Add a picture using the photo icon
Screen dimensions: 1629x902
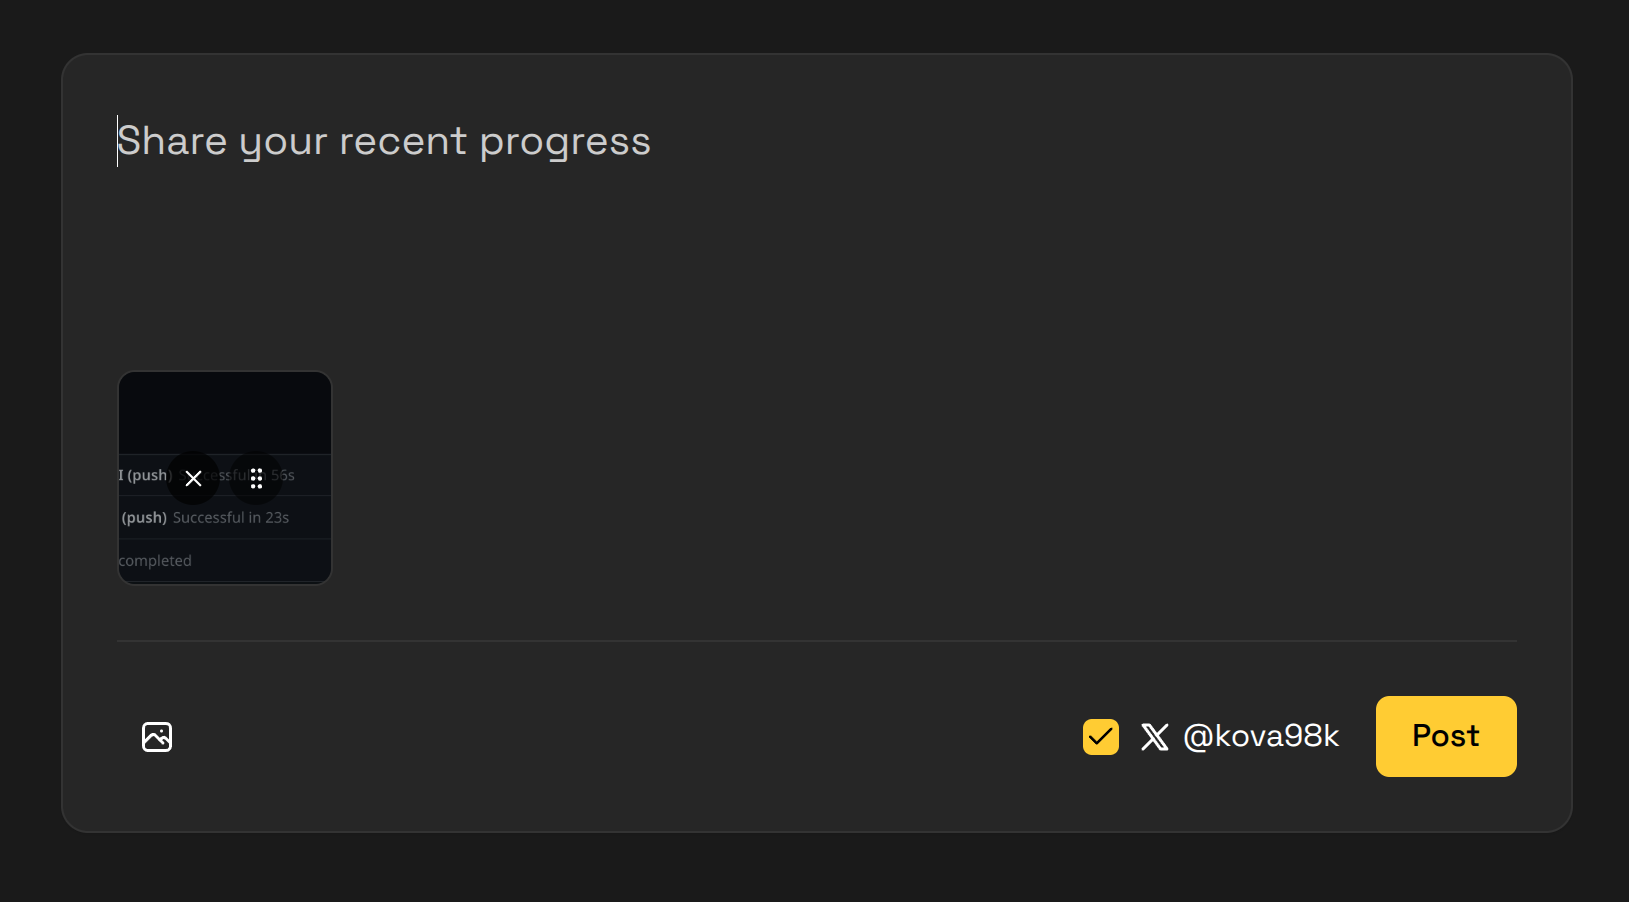[157, 737]
